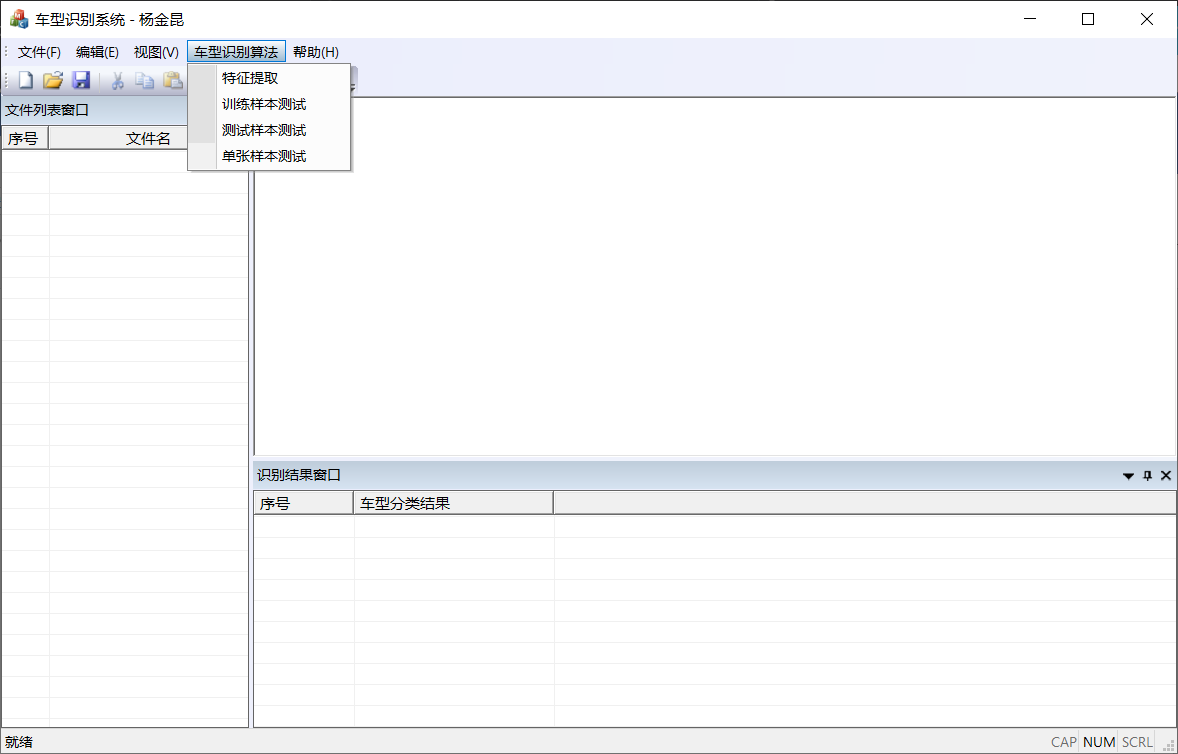The height and width of the screenshot is (754, 1178).
Task: Click the 就绪 status bar text
Action: tap(19, 742)
